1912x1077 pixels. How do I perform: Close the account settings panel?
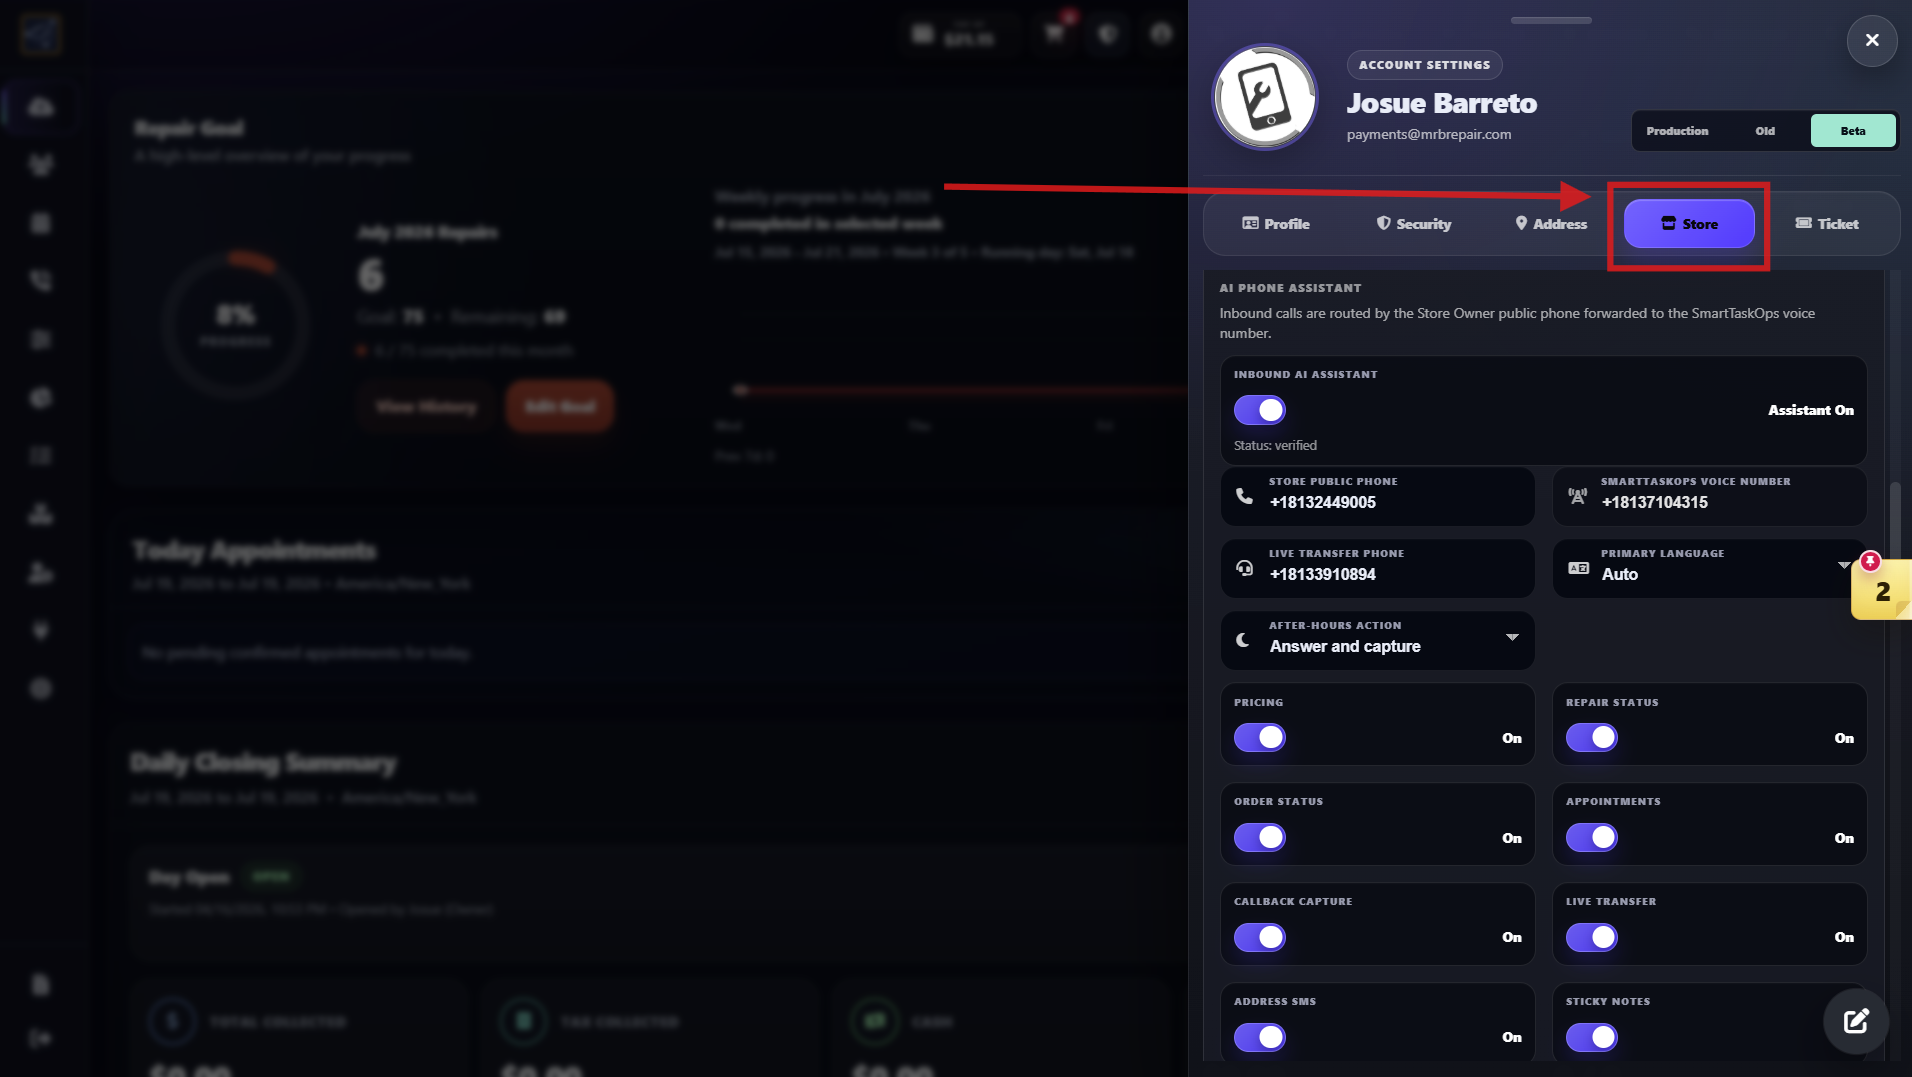click(1872, 40)
